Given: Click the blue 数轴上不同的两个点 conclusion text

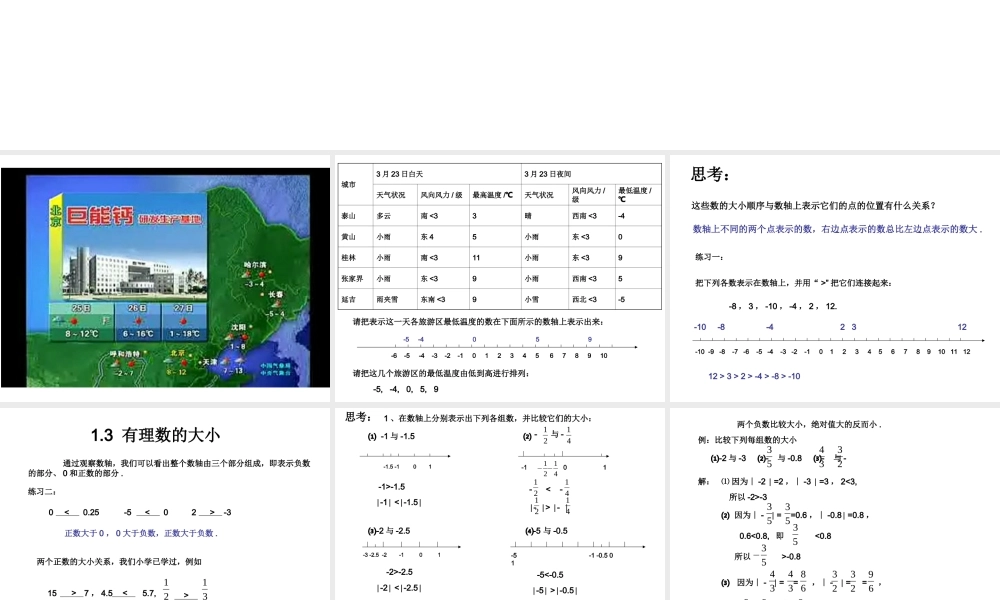Looking at the screenshot, I should coord(837,229).
